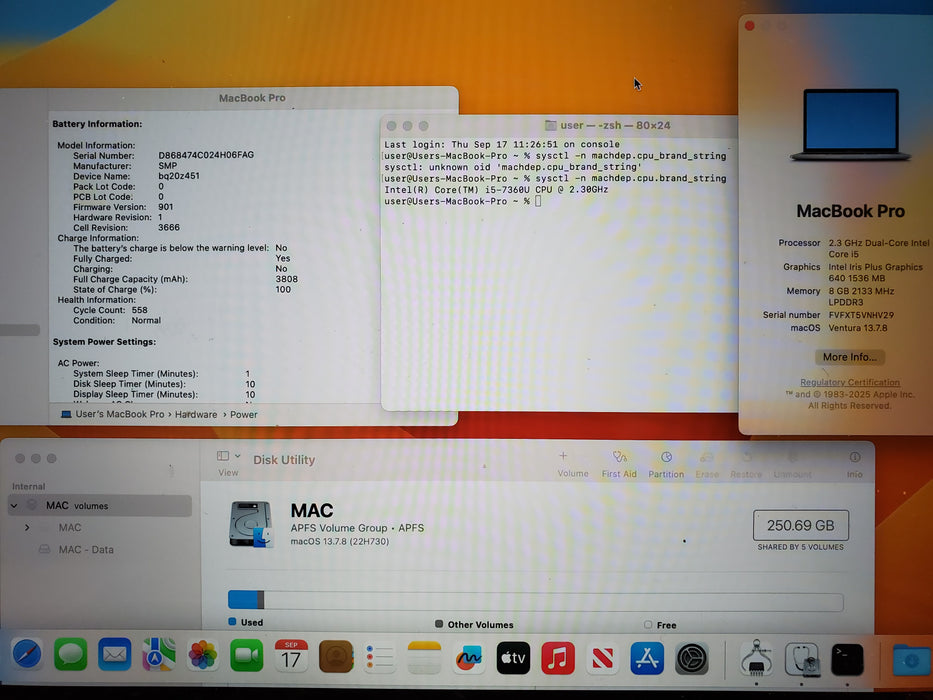Click the APFS Volume Group subtitle text
This screenshot has width=933, height=700.
tap(357, 528)
